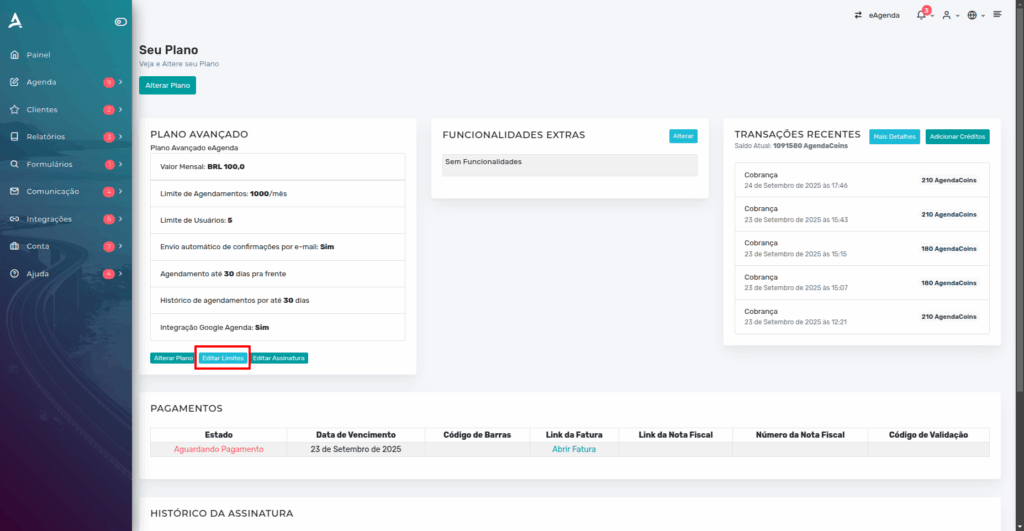This screenshot has height=531, width=1024.
Task: Click the globe language icon
Action: pos(972,15)
